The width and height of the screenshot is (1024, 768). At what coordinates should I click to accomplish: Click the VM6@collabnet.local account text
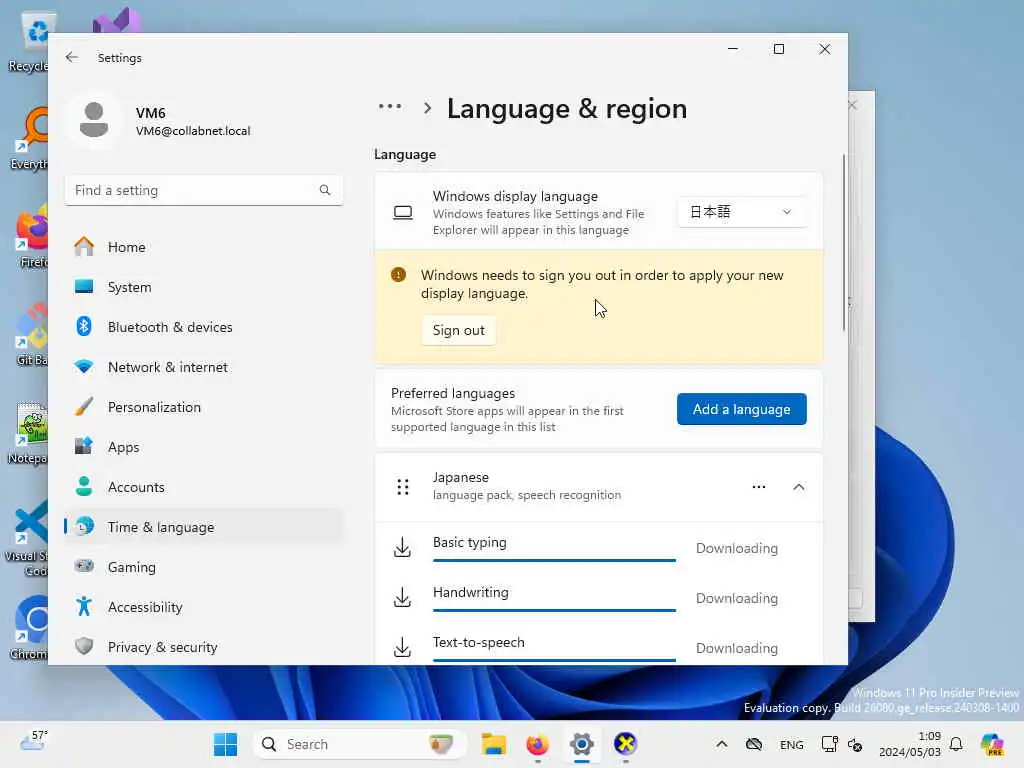[x=193, y=131]
